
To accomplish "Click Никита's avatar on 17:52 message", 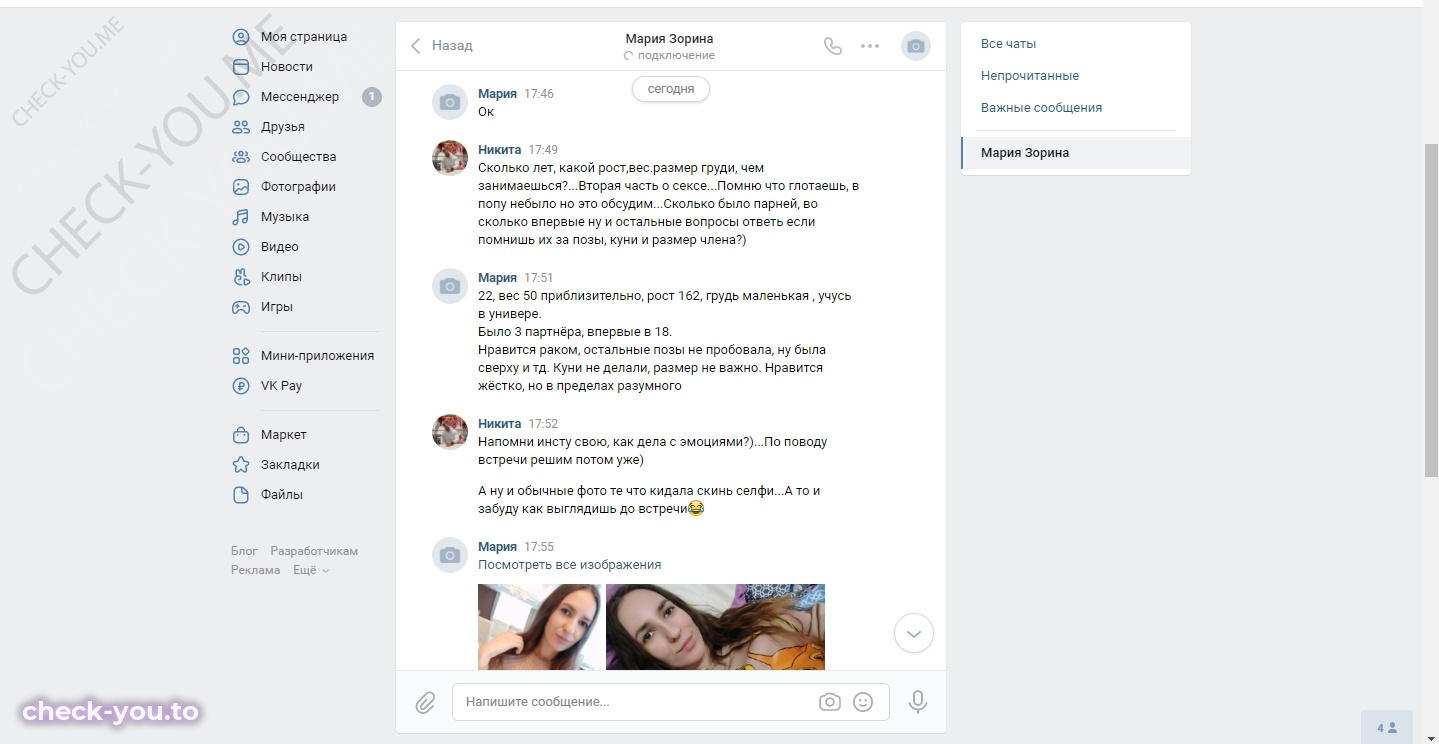I will click(x=450, y=432).
